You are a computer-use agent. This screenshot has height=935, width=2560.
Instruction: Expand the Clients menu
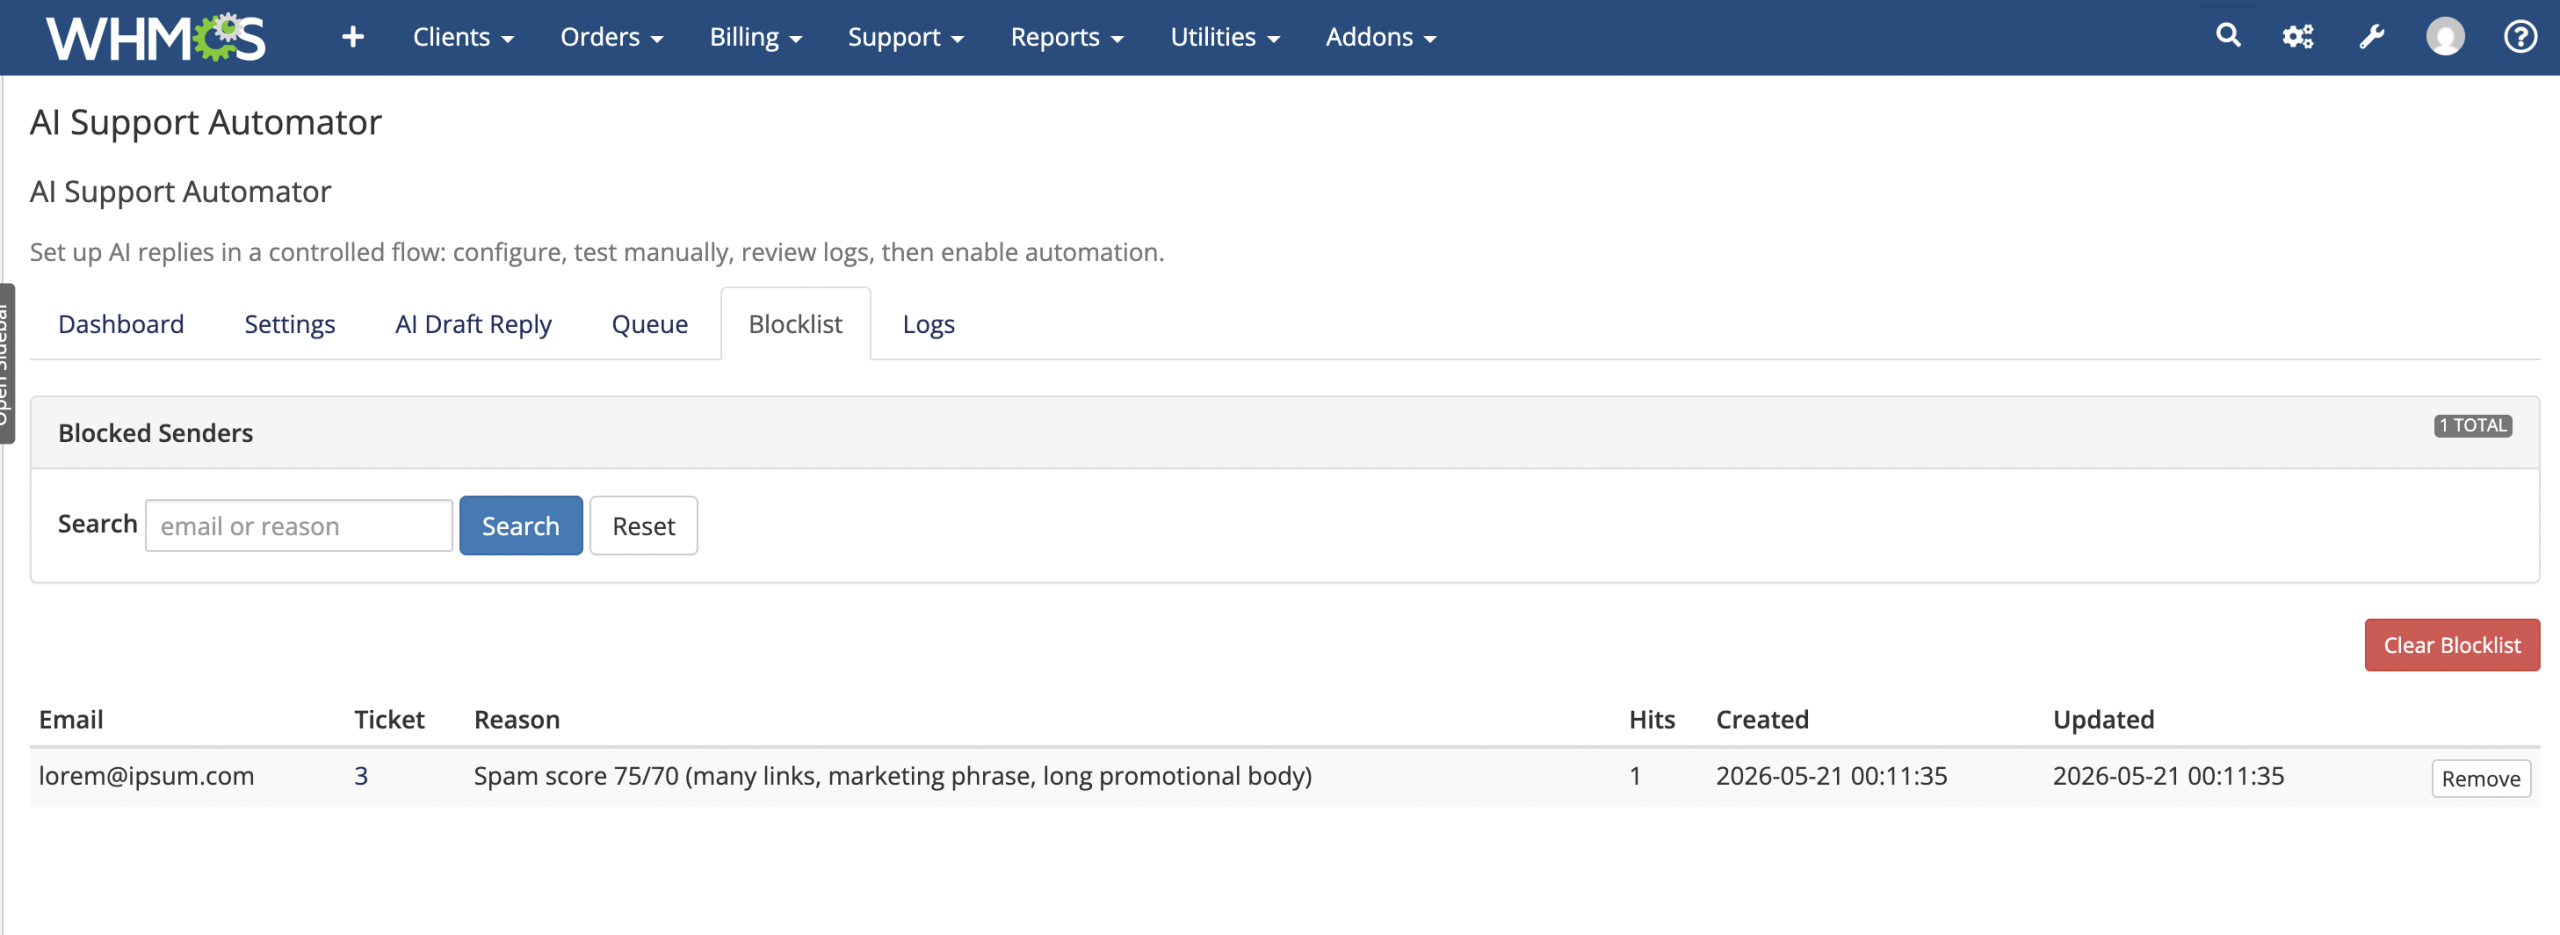pyautogui.click(x=463, y=37)
